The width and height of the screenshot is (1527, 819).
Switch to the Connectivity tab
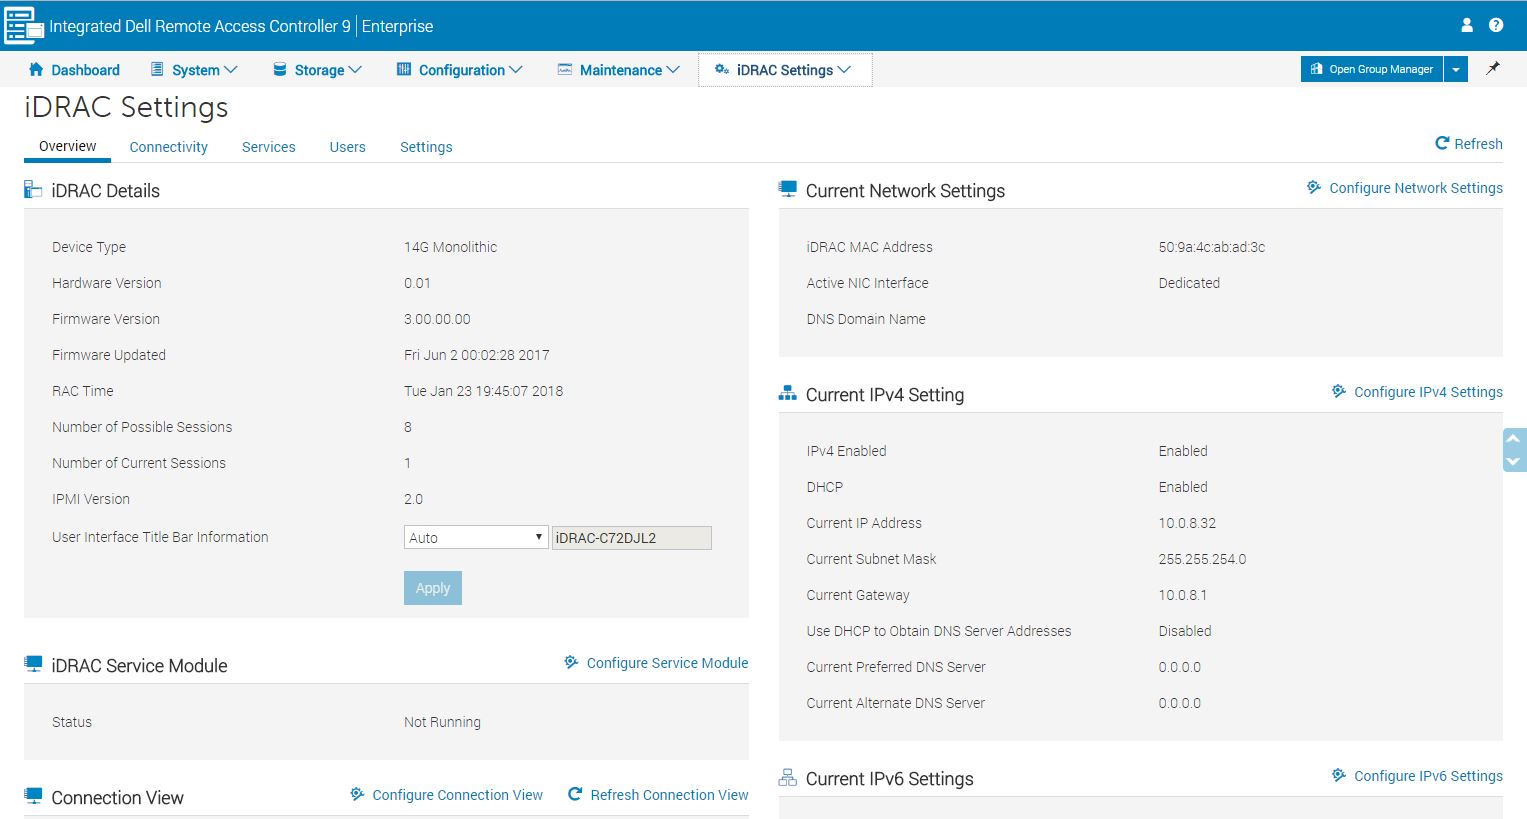point(168,147)
